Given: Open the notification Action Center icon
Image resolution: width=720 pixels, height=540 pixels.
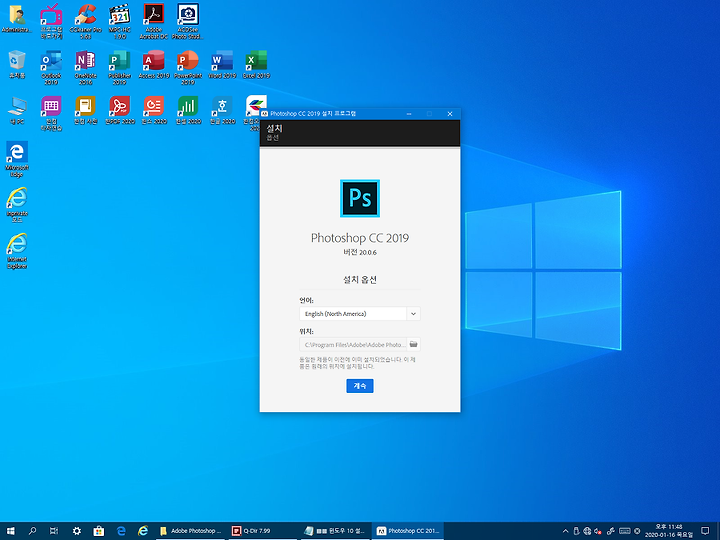Looking at the screenshot, I should coord(705,531).
